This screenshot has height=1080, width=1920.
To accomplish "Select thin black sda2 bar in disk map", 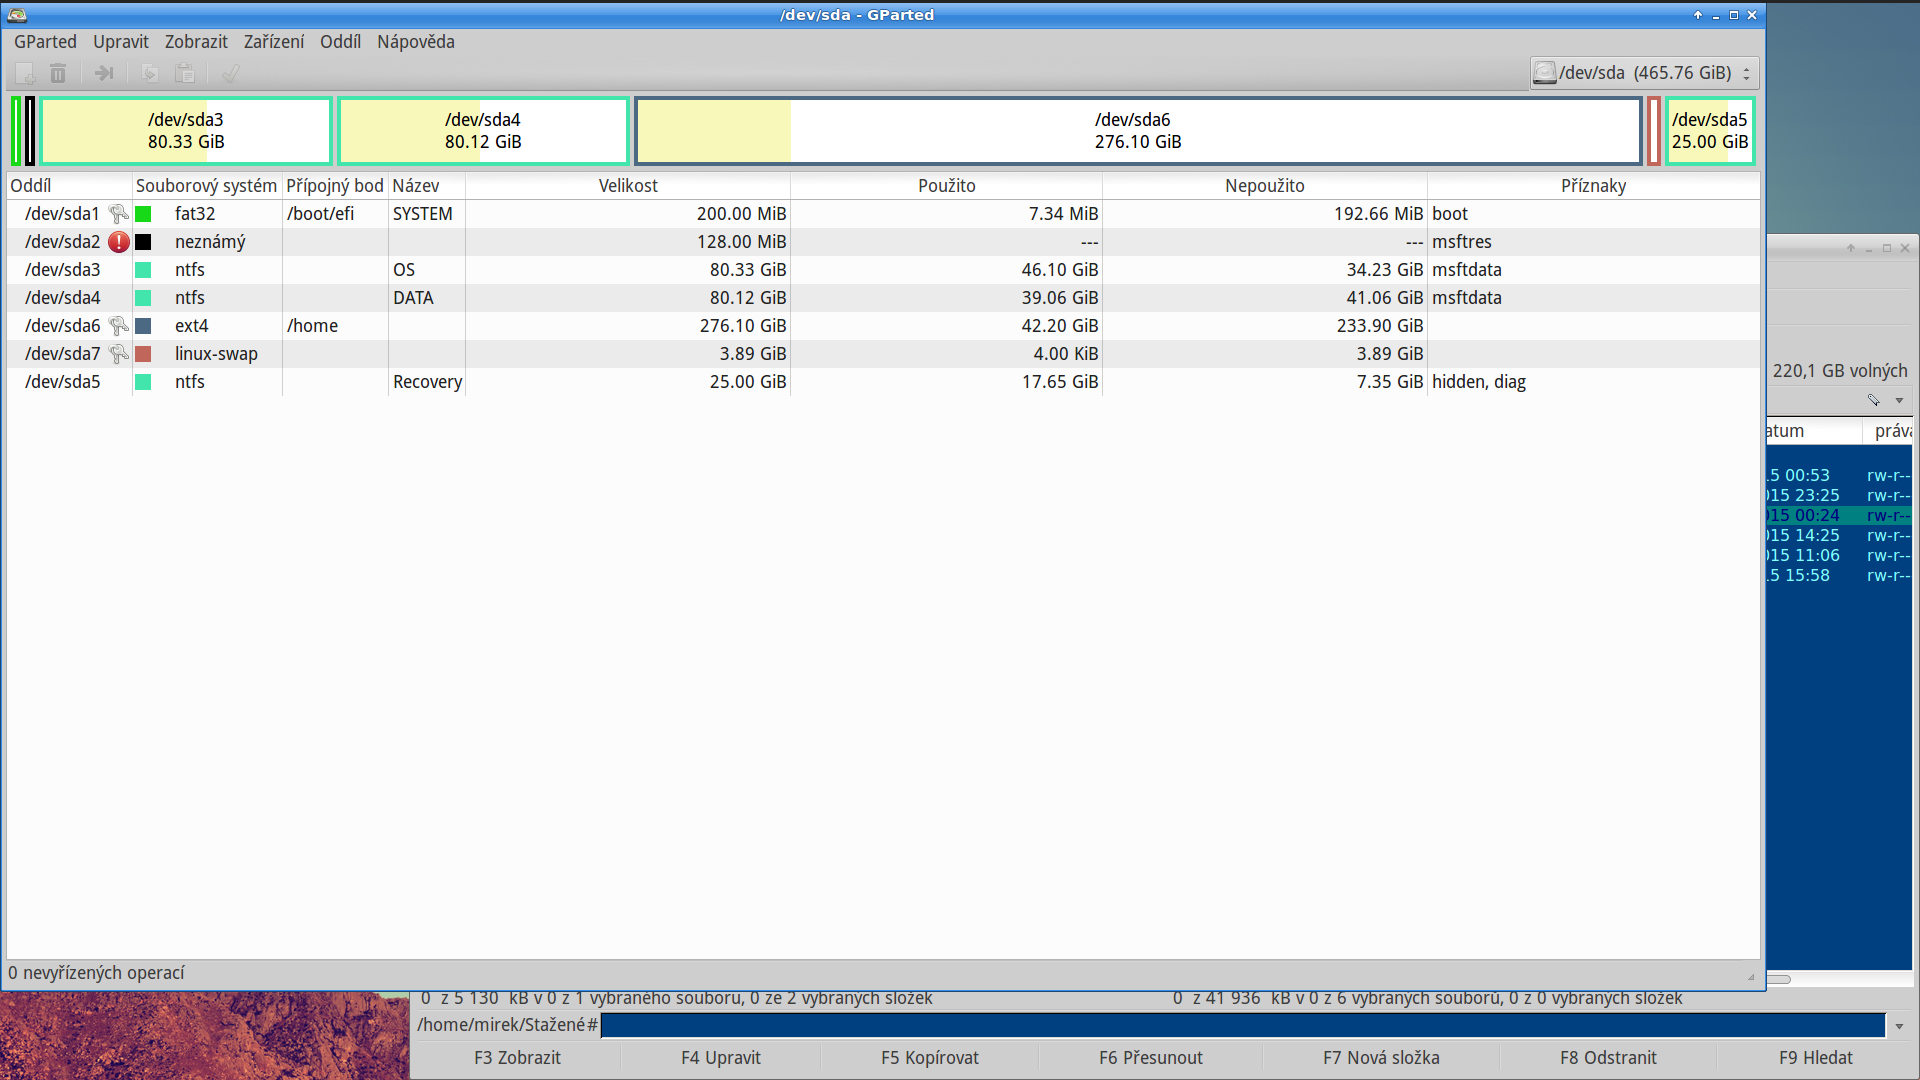I will click(30, 131).
